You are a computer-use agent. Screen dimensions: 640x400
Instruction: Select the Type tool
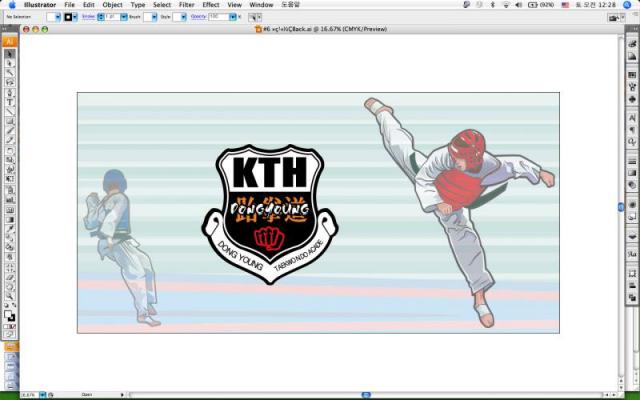pyautogui.click(x=10, y=102)
